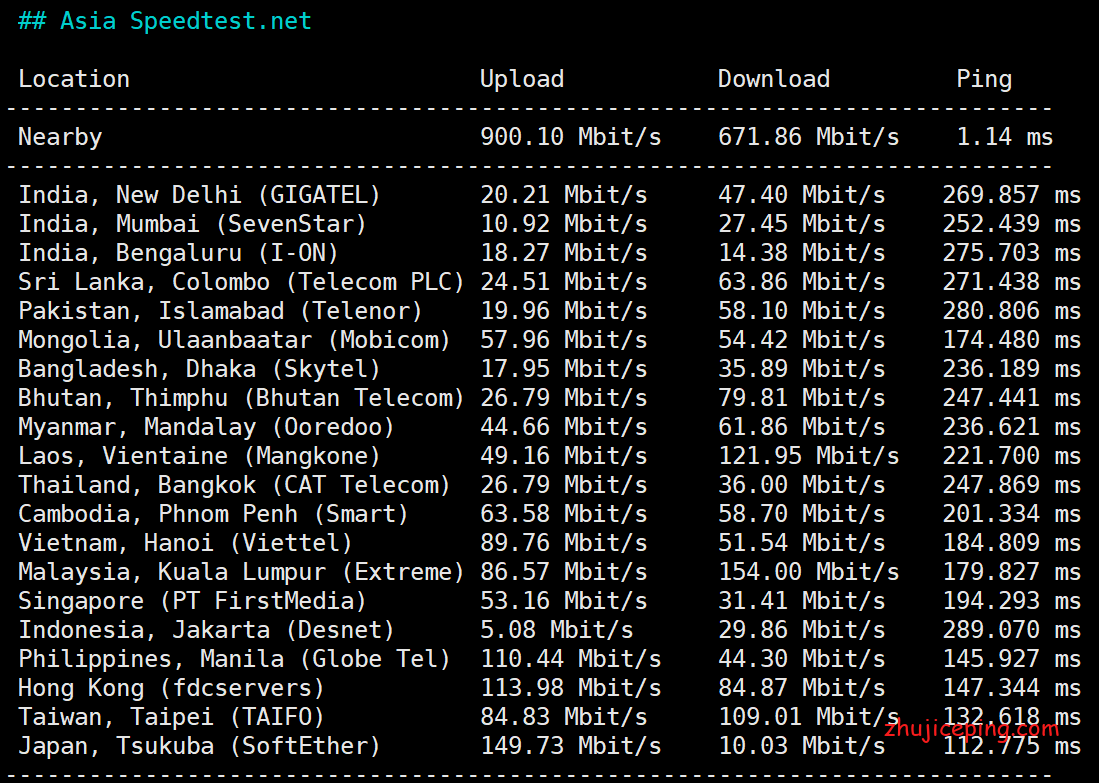
Task: Select 'Cambodia, Phnom Penh (Smart)' row
Action: (x=550, y=514)
